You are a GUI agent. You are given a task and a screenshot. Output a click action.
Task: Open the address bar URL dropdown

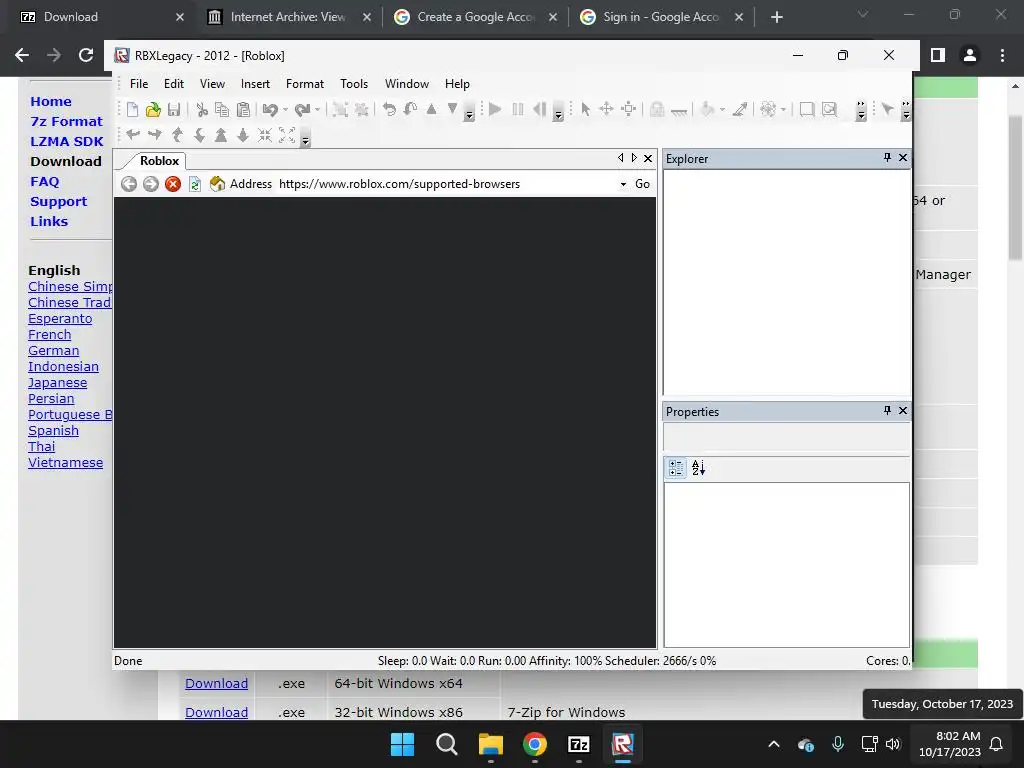(x=623, y=185)
